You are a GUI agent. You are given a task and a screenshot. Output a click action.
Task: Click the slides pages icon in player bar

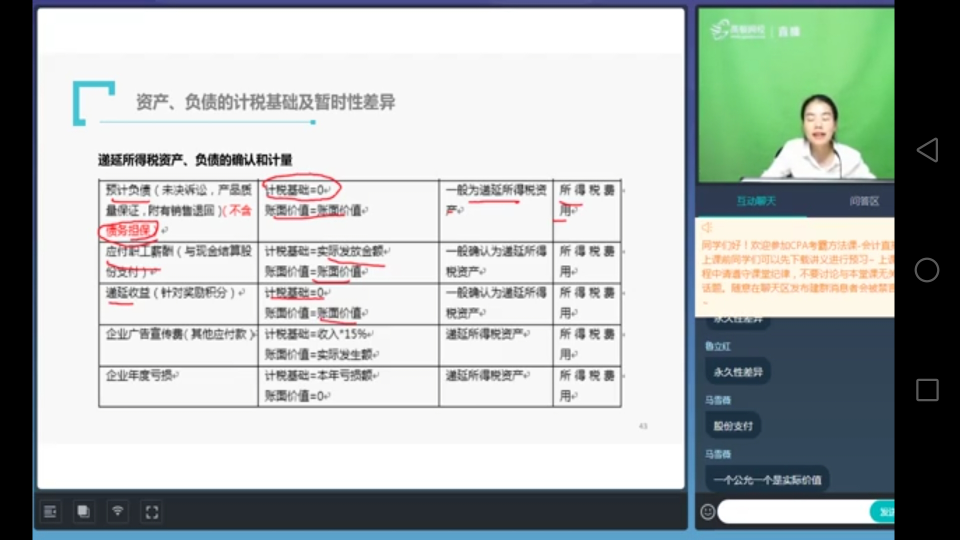pyautogui.click(x=84, y=511)
